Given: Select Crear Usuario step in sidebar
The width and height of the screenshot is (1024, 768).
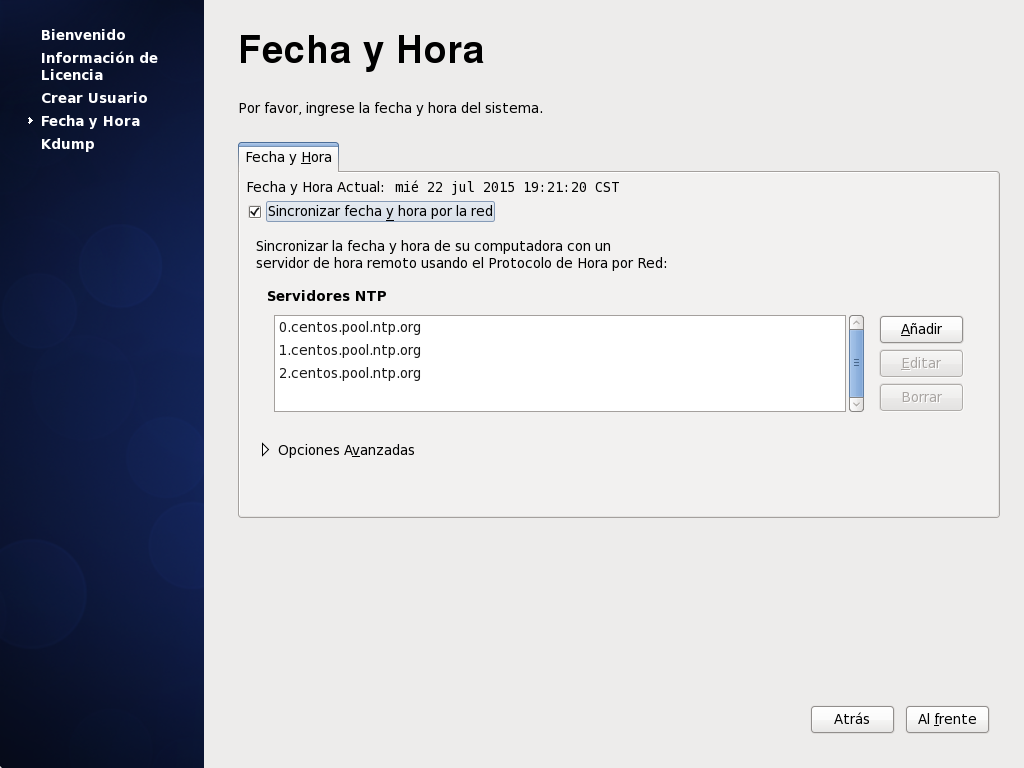Looking at the screenshot, I should tap(94, 98).
